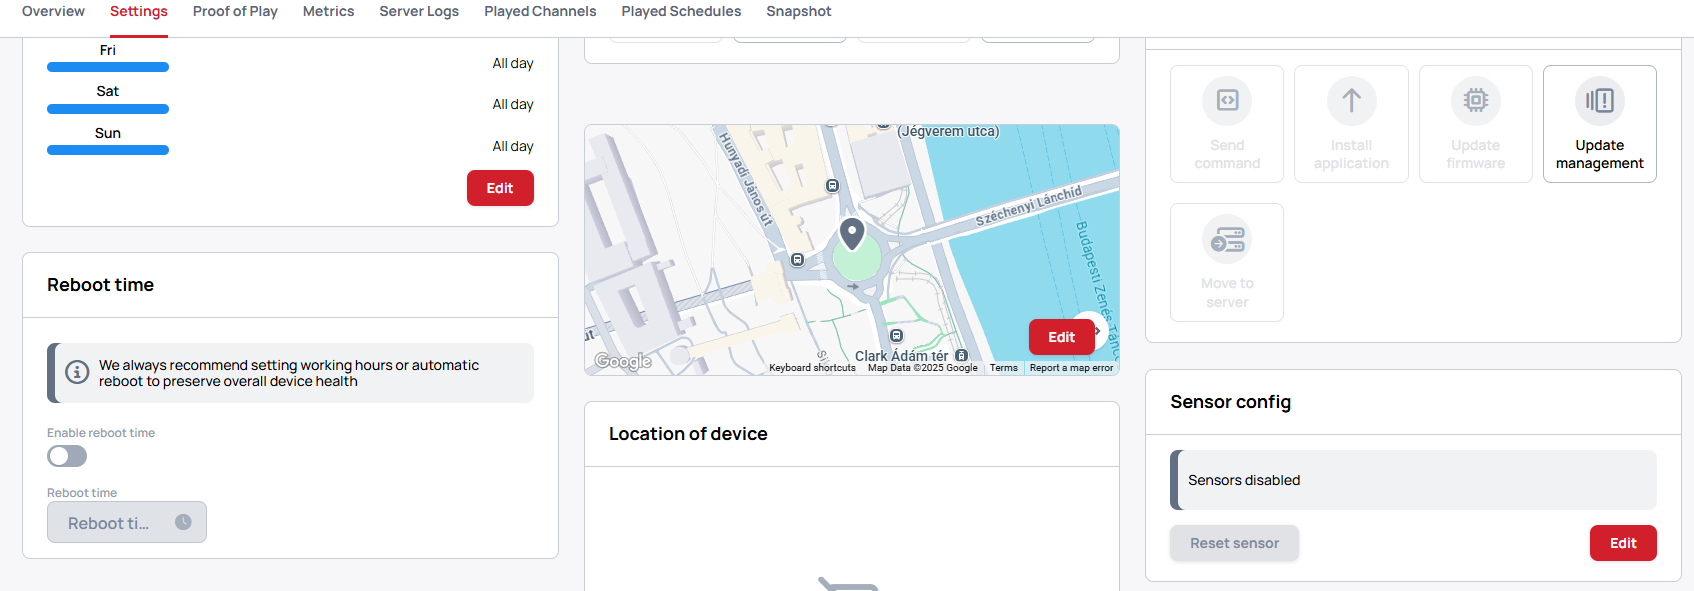Click the info icon in reboot recommendation

point(77,372)
